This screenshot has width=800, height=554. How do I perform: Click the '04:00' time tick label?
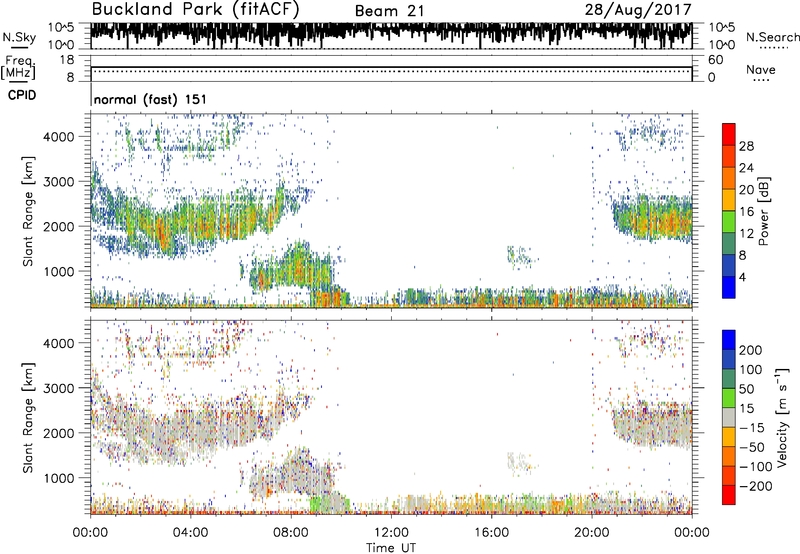[191, 533]
